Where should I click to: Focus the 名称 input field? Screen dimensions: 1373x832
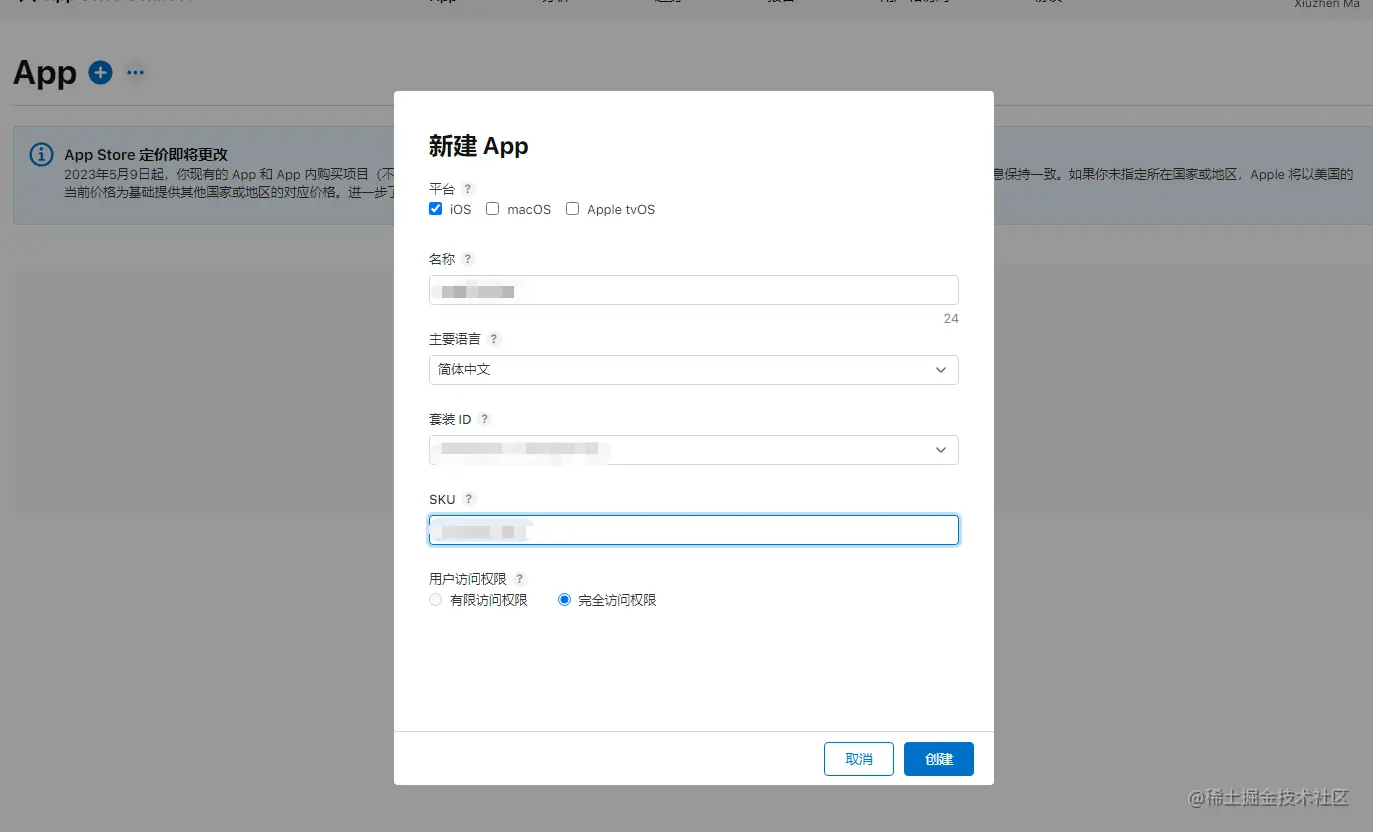point(694,290)
